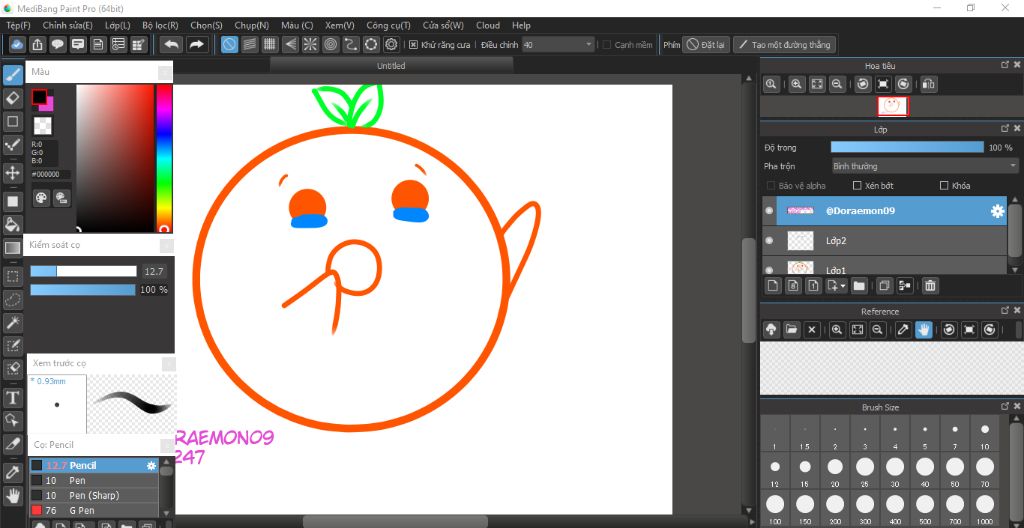Select the Pen (Sharp) brush

pyautogui.click(x=93, y=495)
